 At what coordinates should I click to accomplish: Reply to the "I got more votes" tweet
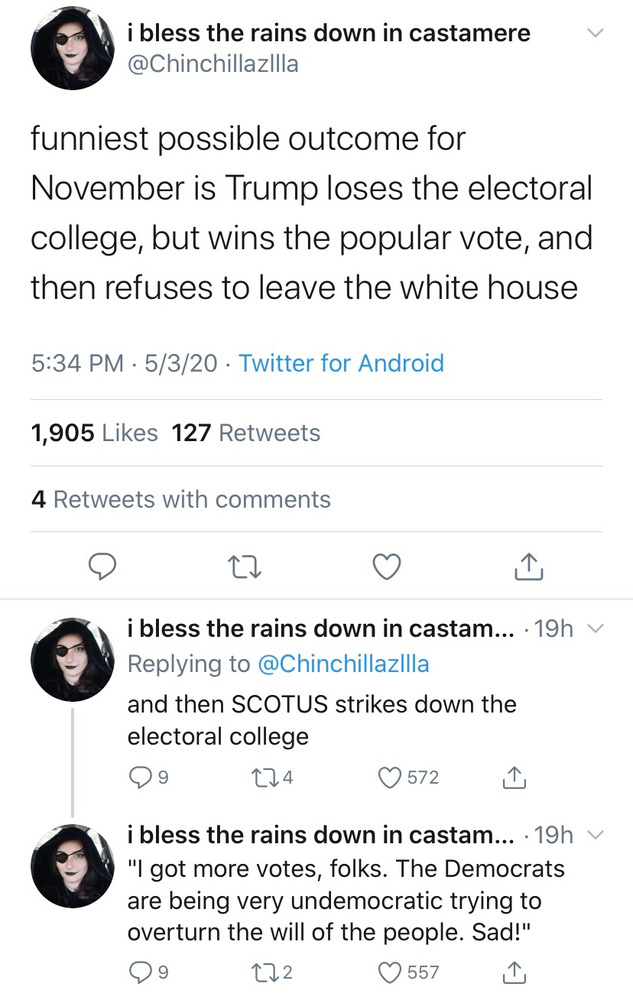pyautogui.click(x=139, y=970)
